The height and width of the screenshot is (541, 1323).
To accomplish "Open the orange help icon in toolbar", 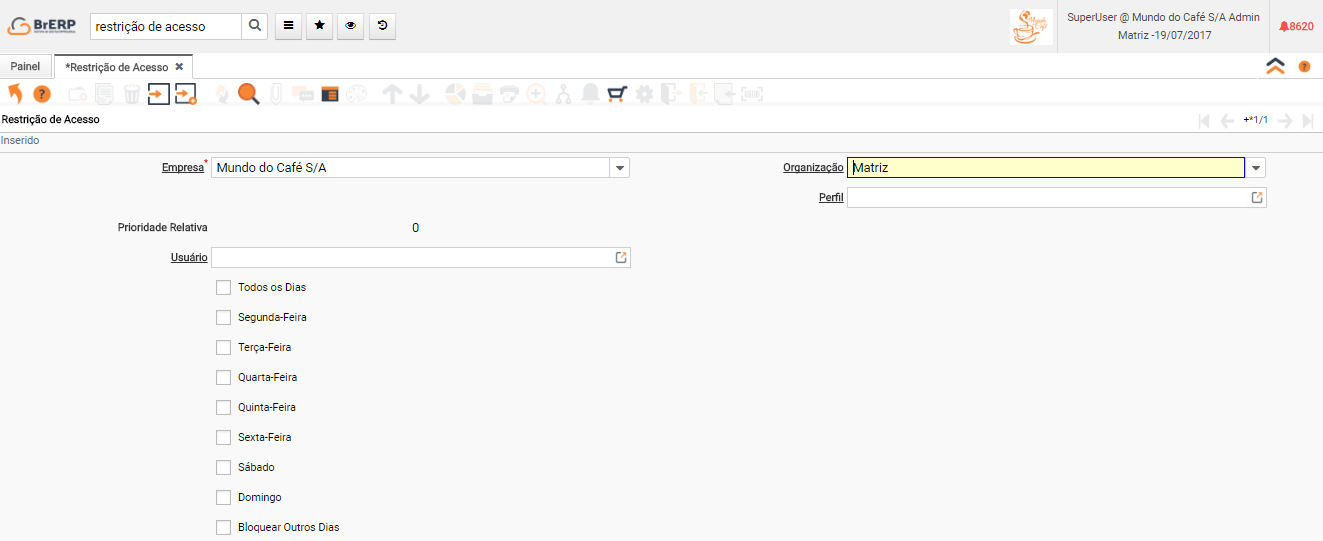I will [x=42, y=94].
